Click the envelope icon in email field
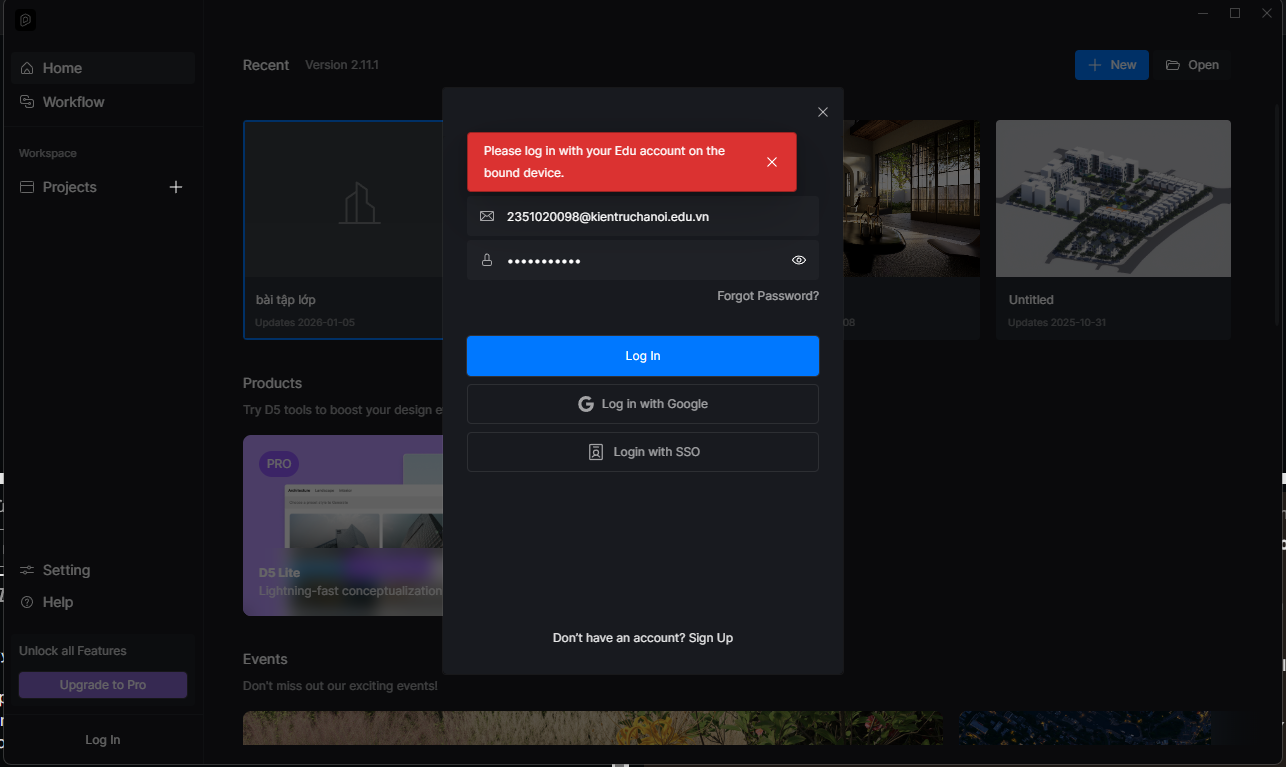The image size is (1286, 767). pyautogui.click(x=487, y=216)
